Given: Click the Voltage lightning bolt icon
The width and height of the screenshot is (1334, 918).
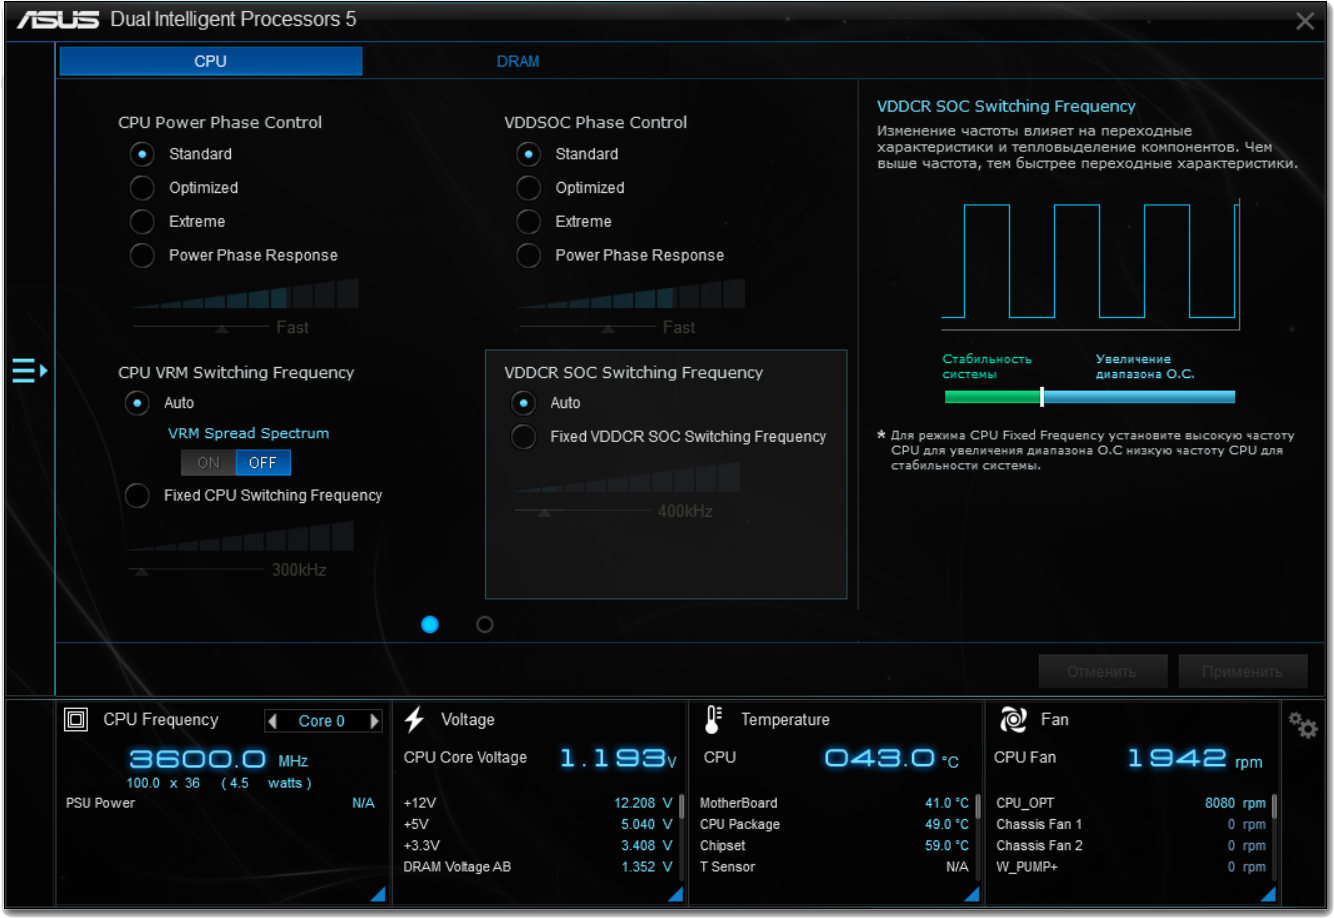Looking at the screenshot, I should tap(415, 719).
